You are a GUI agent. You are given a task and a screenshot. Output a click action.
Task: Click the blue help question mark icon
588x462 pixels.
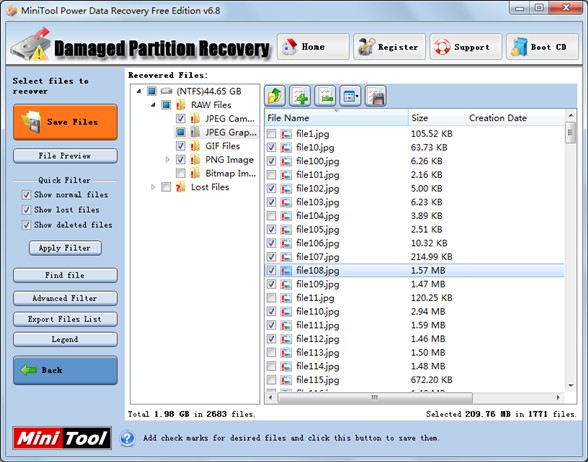(128, 438)
